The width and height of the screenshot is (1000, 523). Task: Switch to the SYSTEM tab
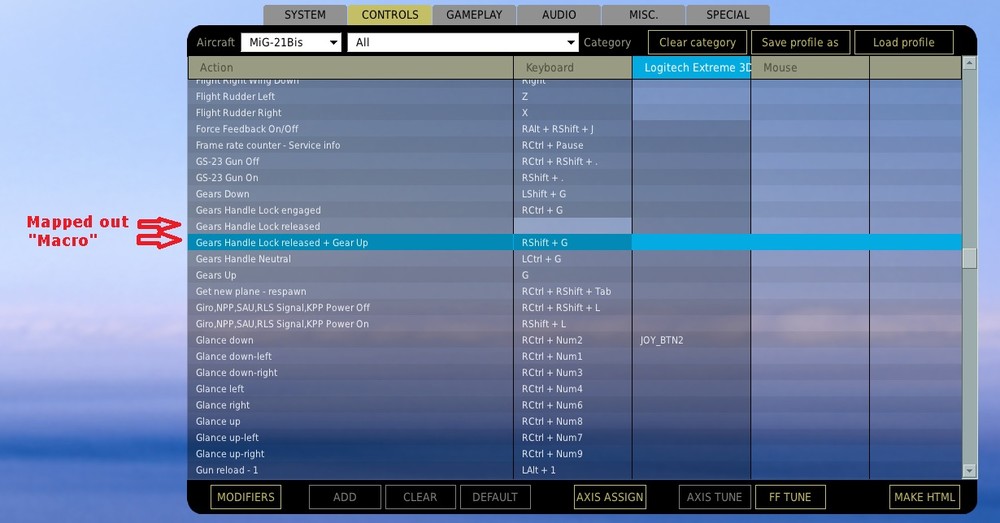click(305, 15)
